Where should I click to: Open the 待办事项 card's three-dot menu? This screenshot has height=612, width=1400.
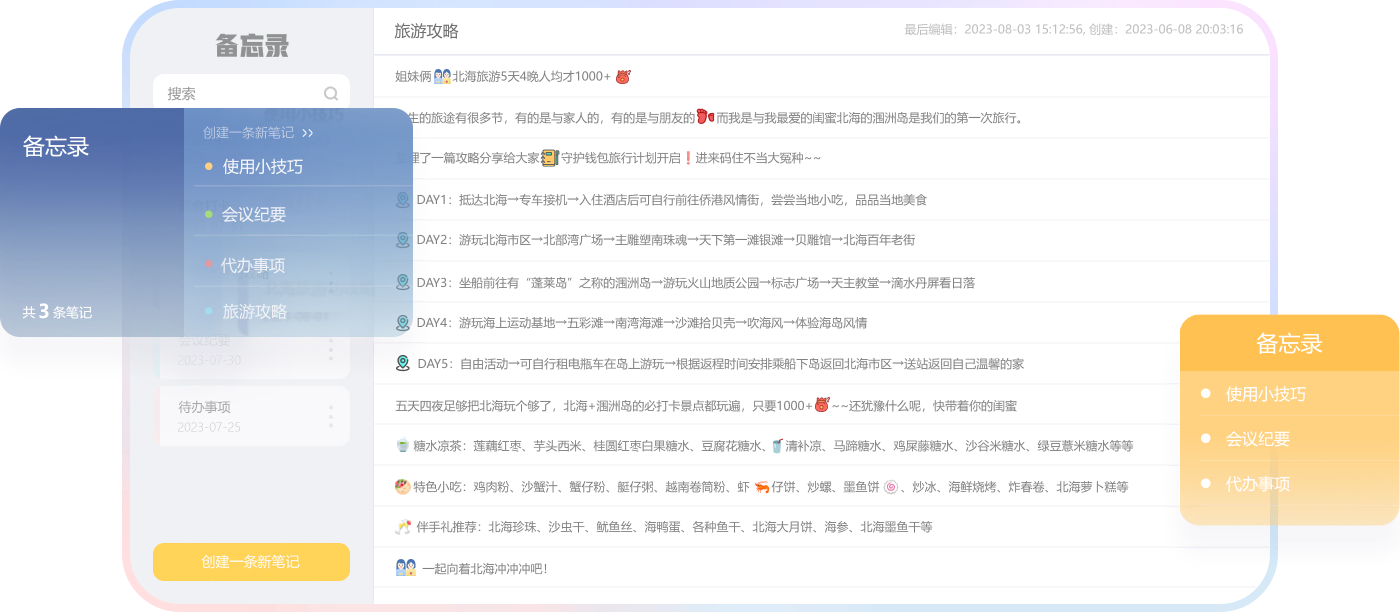331,416
